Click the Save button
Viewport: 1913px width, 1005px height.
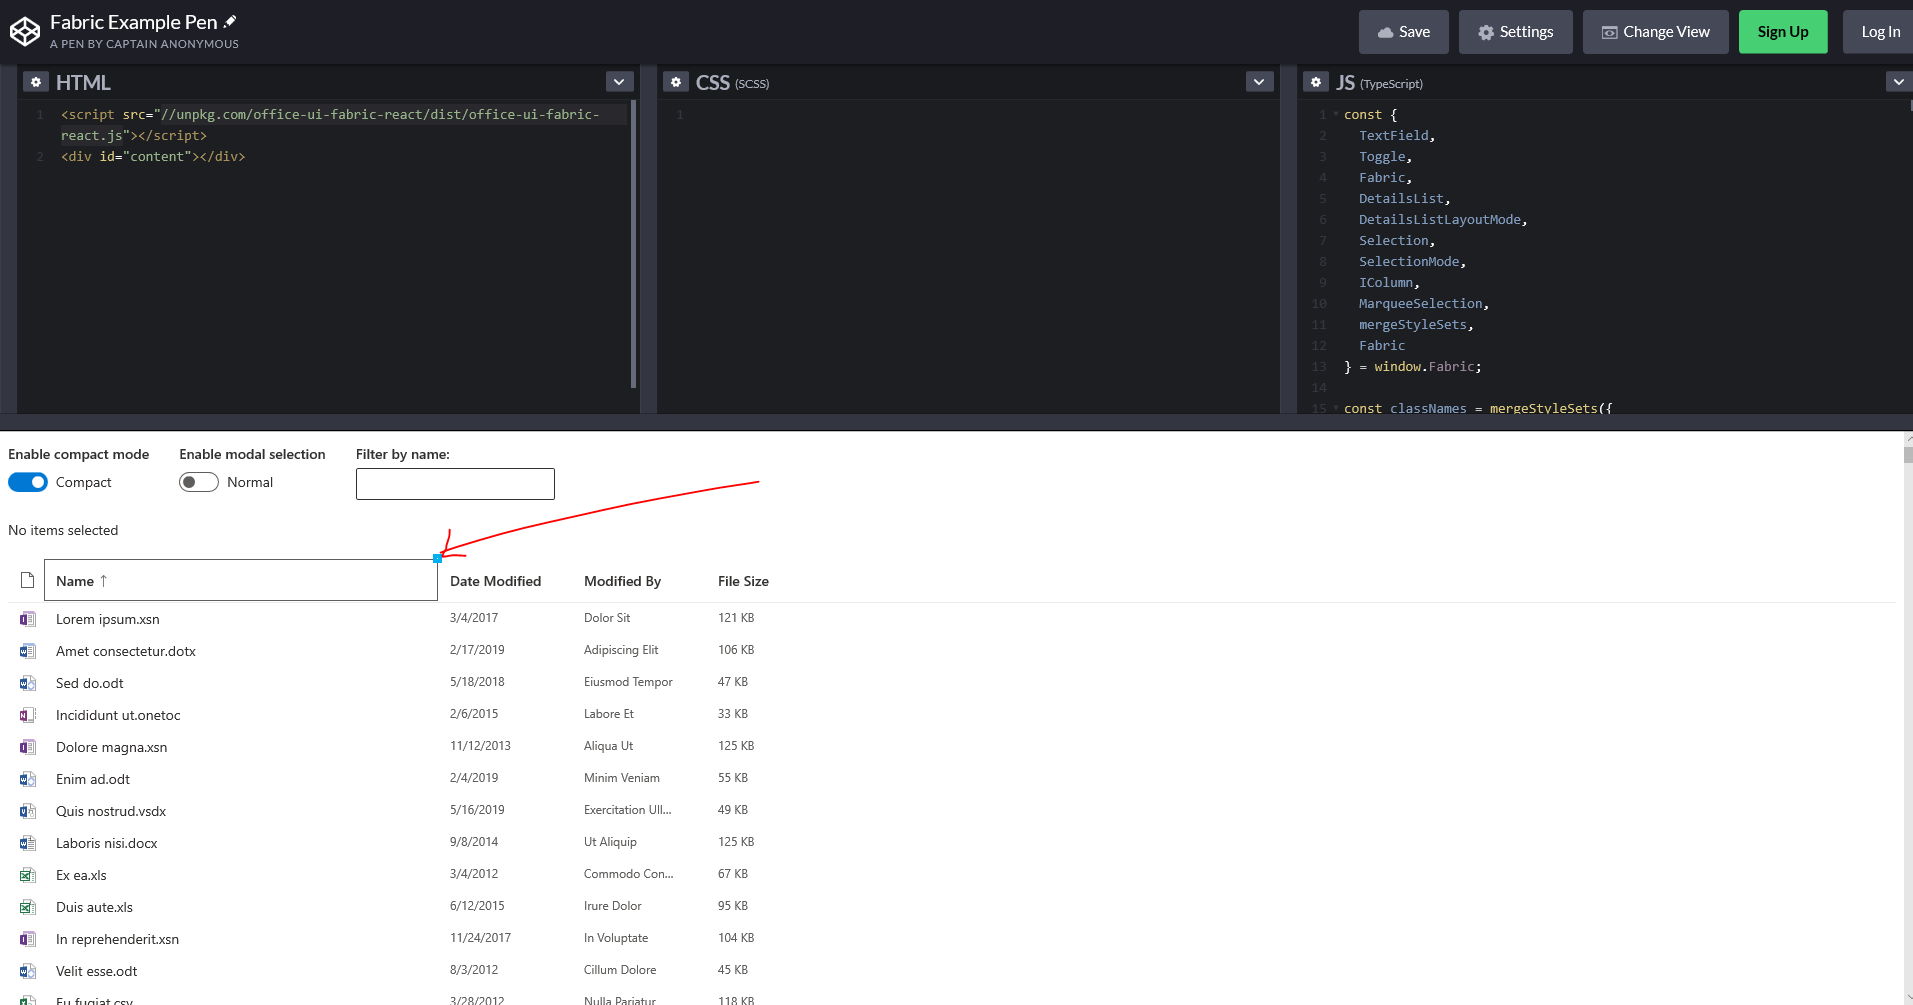[1404, 32]
